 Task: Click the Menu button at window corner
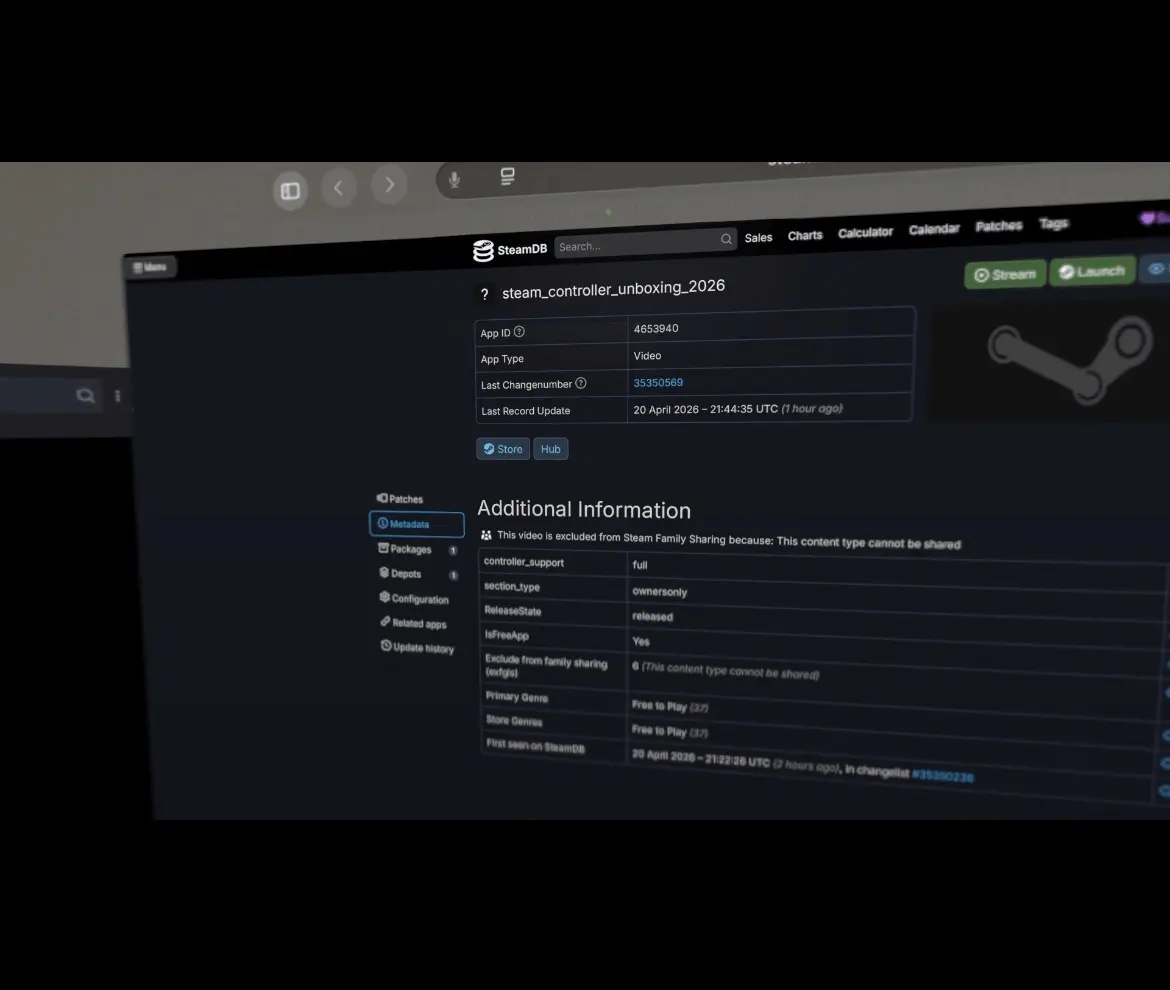[x=150, y=267]
